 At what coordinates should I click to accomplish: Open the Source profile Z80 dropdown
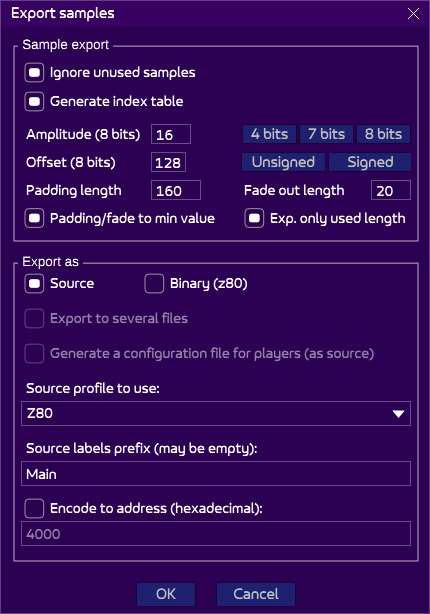(216, 414)
